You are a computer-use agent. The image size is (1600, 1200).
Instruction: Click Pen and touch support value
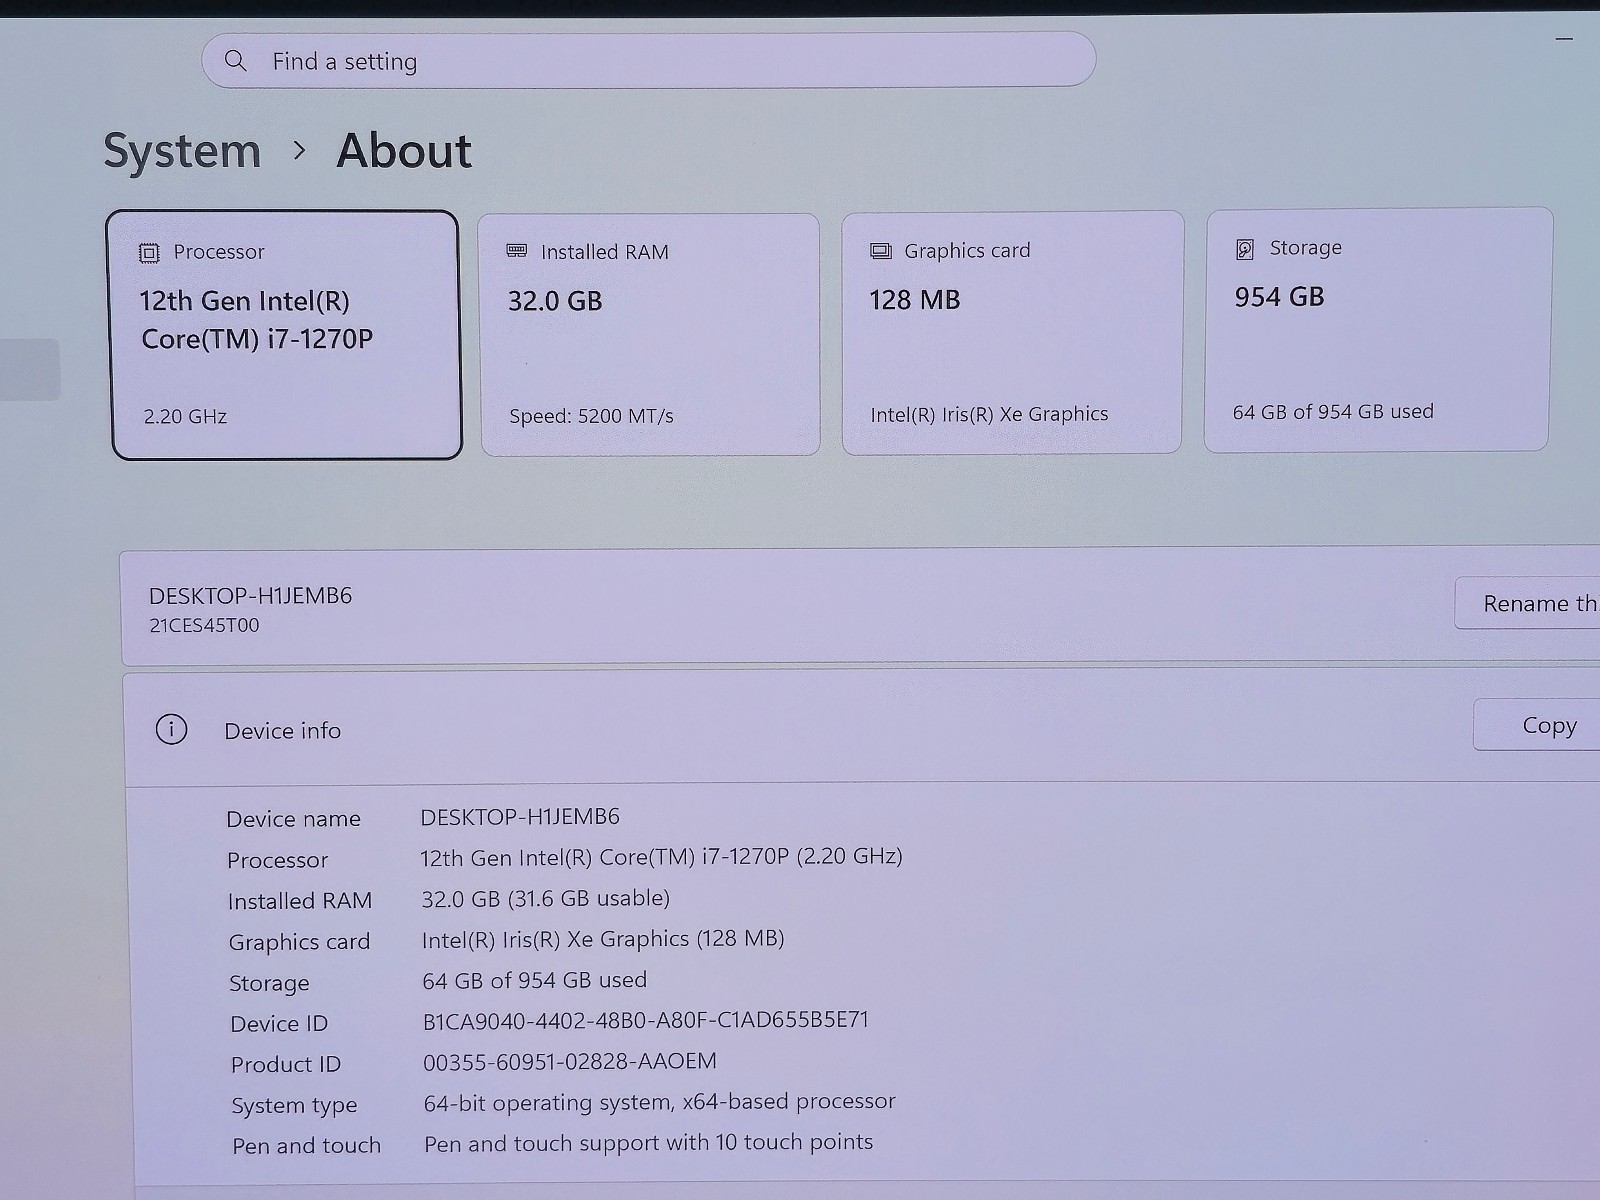[649, 1142]
